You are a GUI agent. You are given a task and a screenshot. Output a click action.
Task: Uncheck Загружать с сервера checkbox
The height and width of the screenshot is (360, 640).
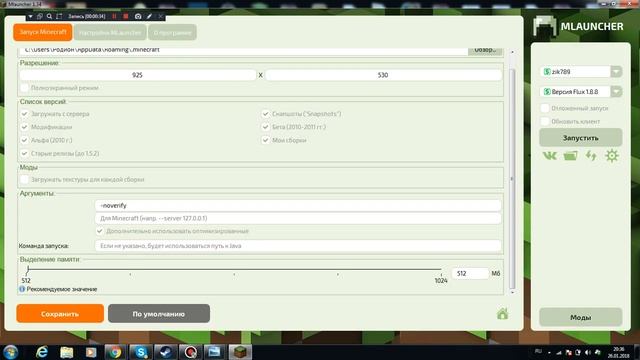(x=24, y=114)
